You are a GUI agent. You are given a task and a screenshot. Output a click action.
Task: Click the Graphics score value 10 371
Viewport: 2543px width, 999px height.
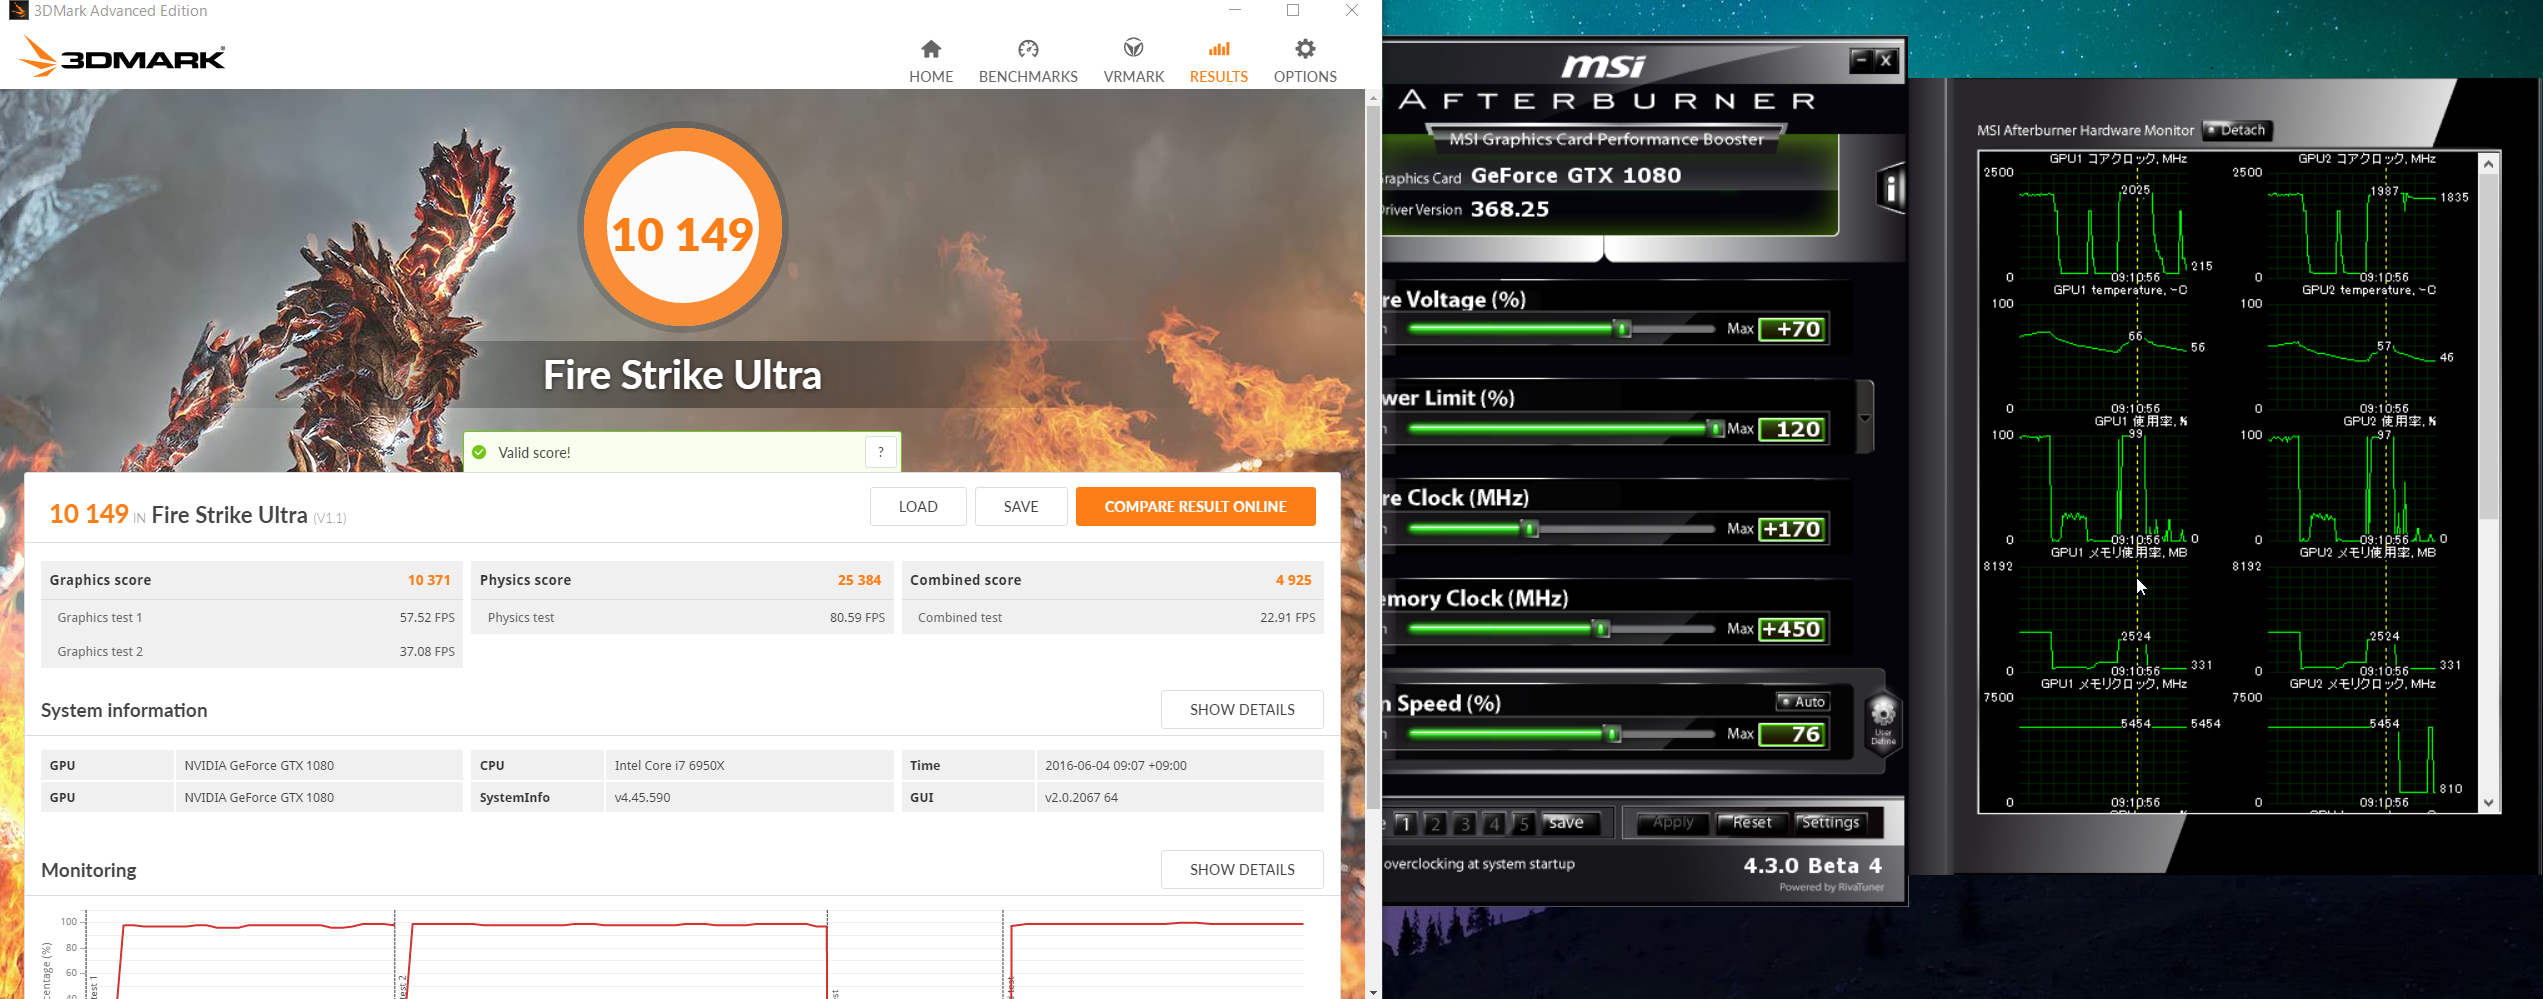coord(429,580)
